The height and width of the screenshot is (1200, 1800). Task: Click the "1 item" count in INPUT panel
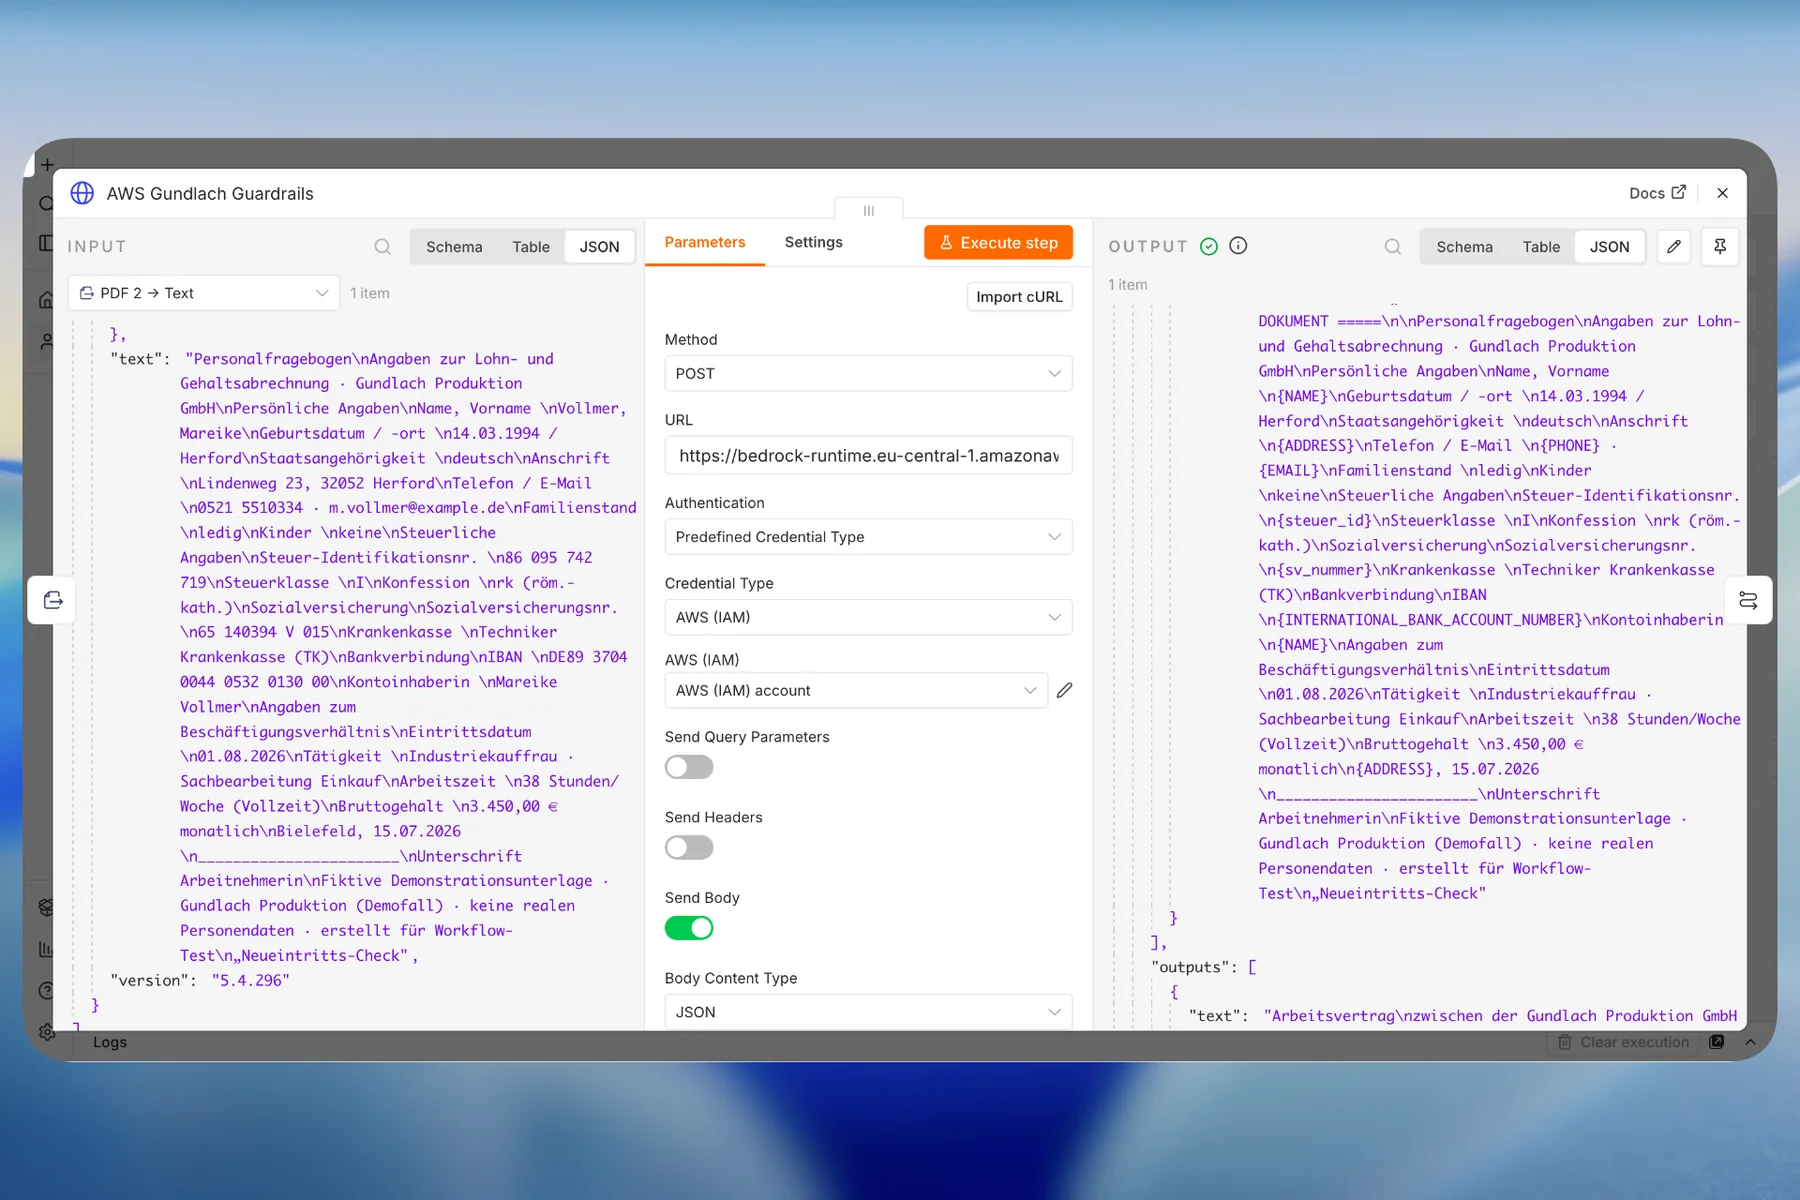(x=370, y=293)
